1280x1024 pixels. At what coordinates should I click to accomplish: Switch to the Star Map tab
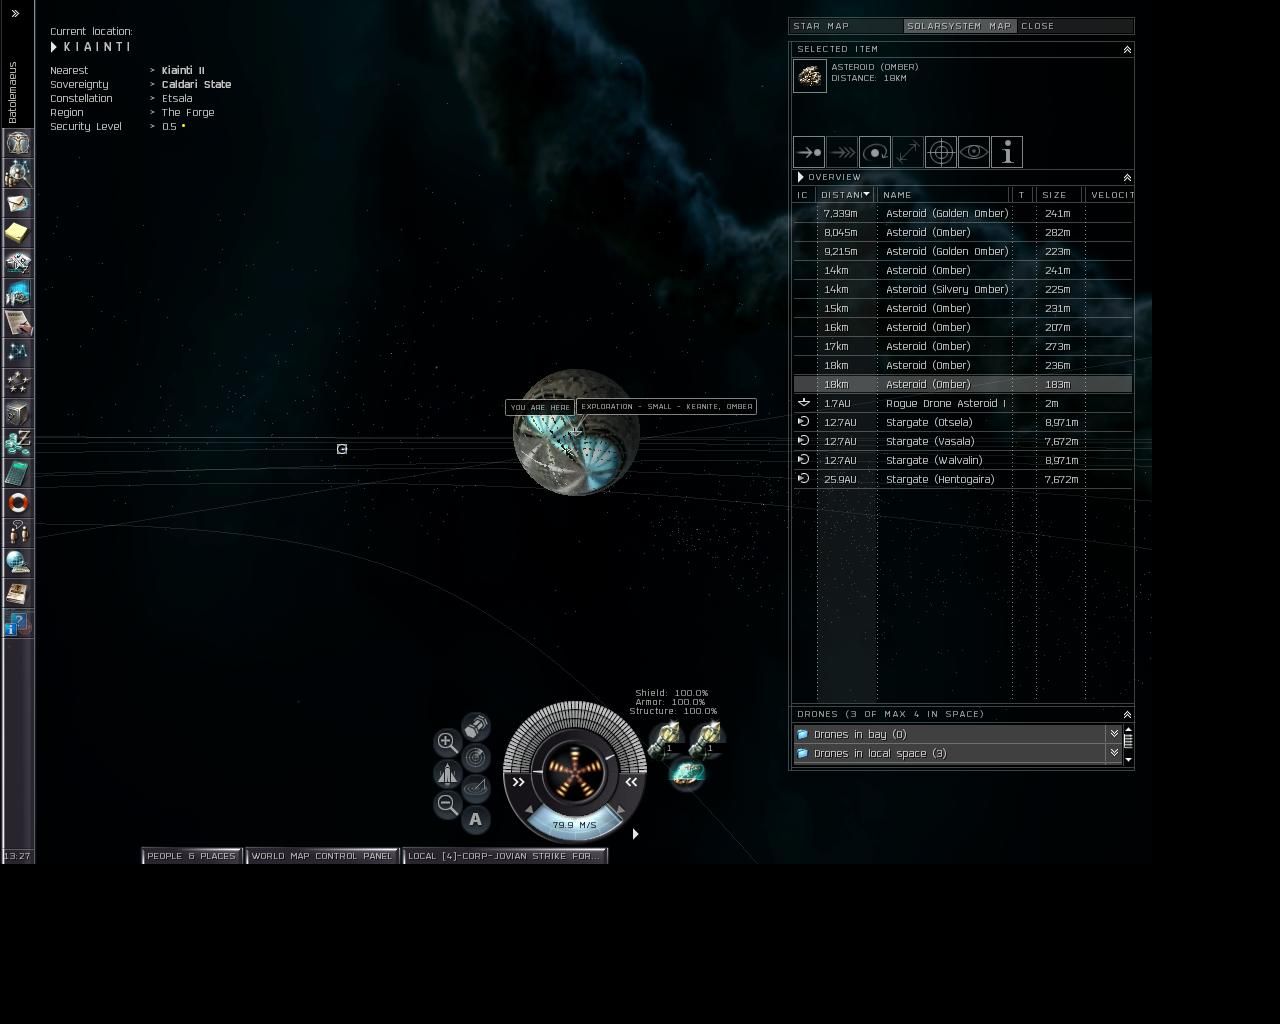(x=846, y=26)
